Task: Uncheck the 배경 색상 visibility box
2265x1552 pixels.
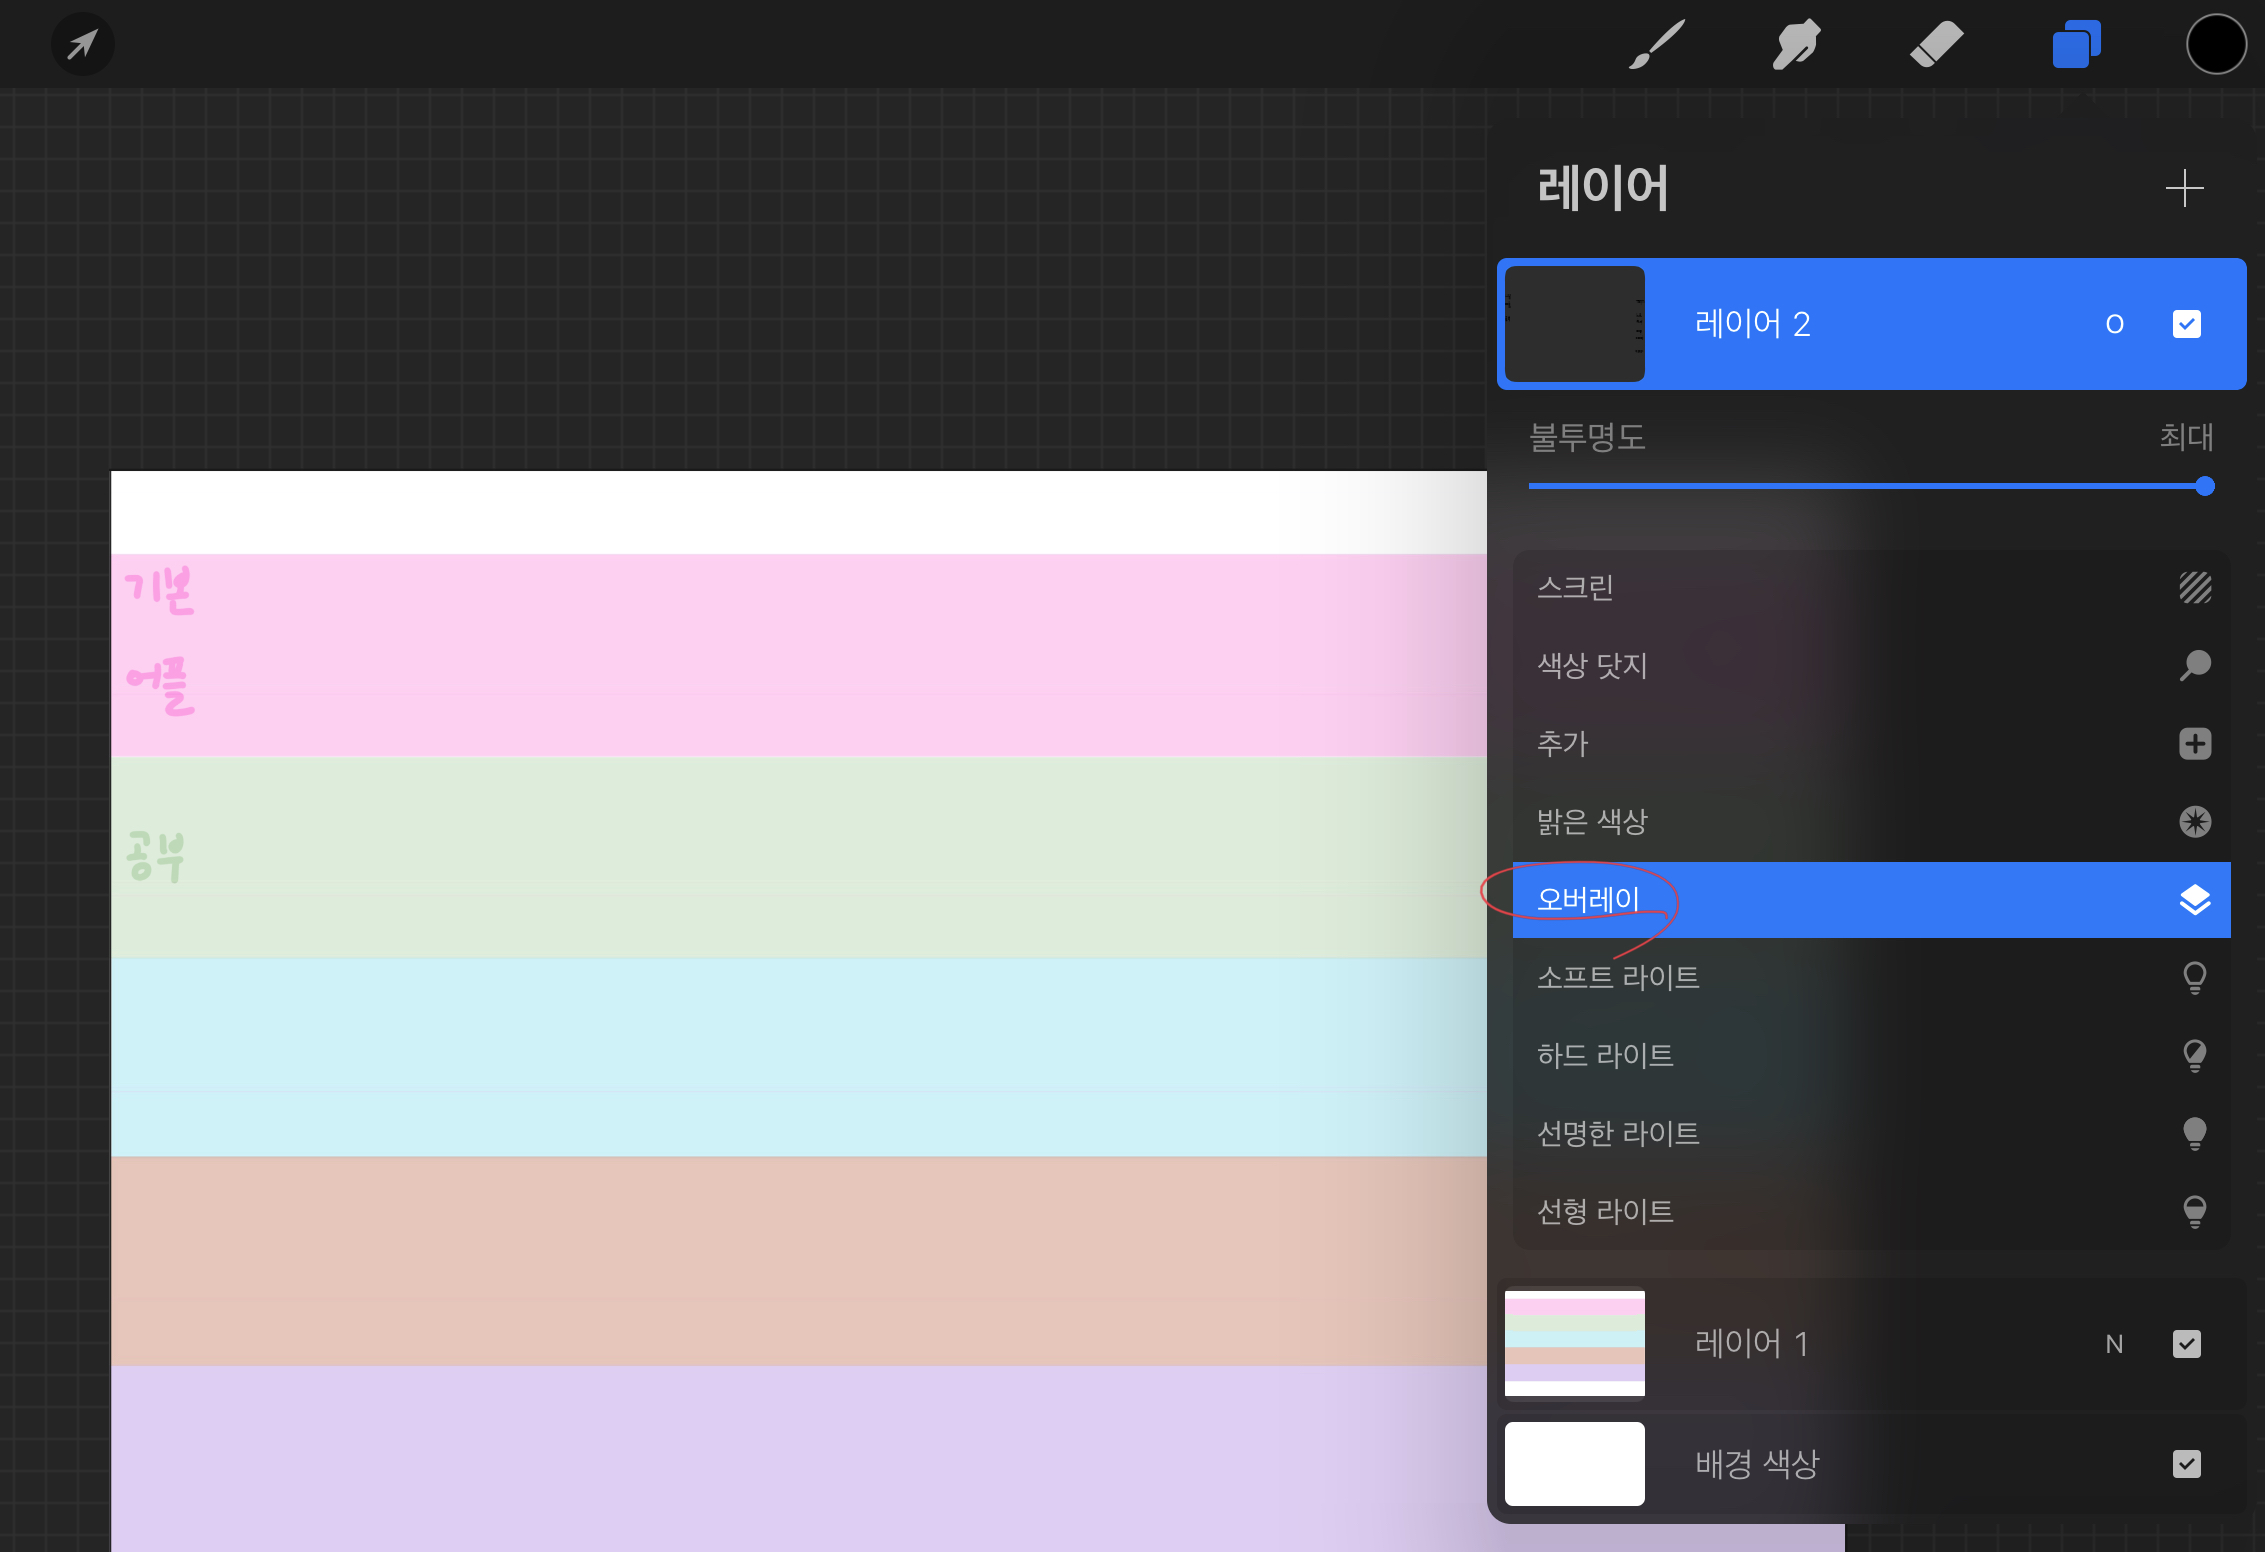Action: pos(2187,1464)
